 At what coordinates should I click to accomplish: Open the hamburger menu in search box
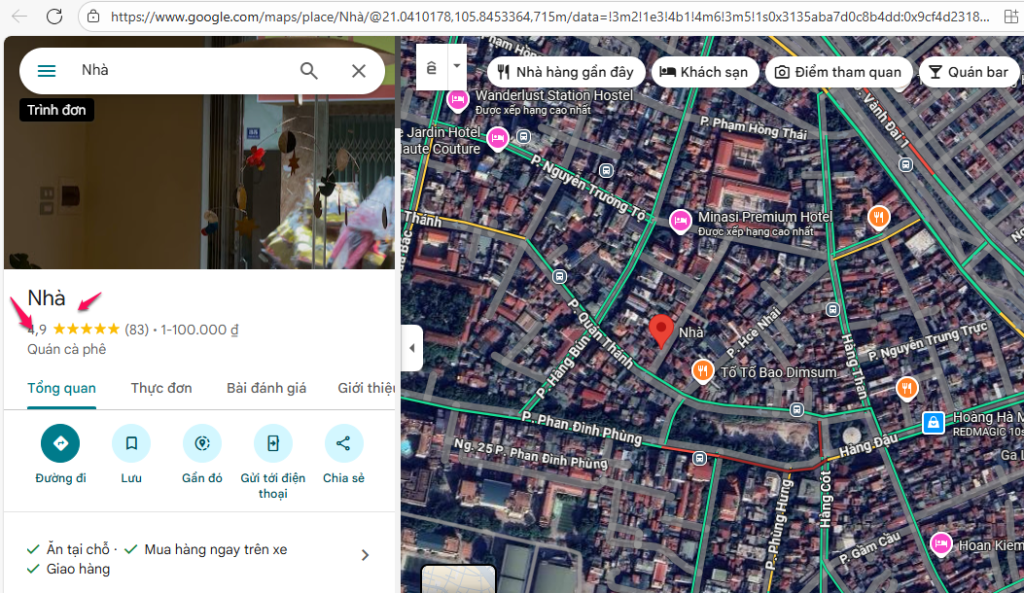click(x=46, y=71)
